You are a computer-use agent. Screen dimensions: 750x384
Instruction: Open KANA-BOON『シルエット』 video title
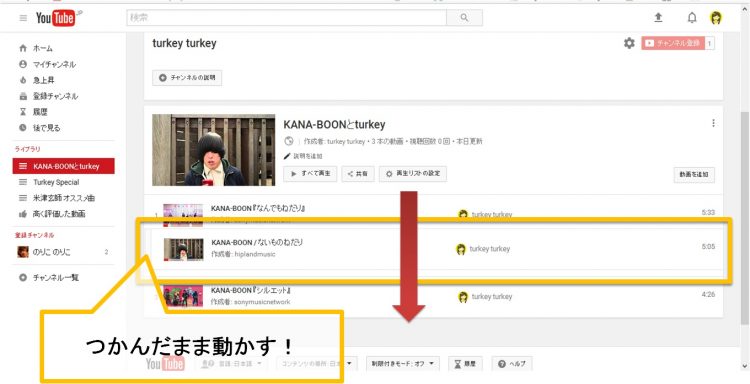pyautogui.click(x=252, y=290)
